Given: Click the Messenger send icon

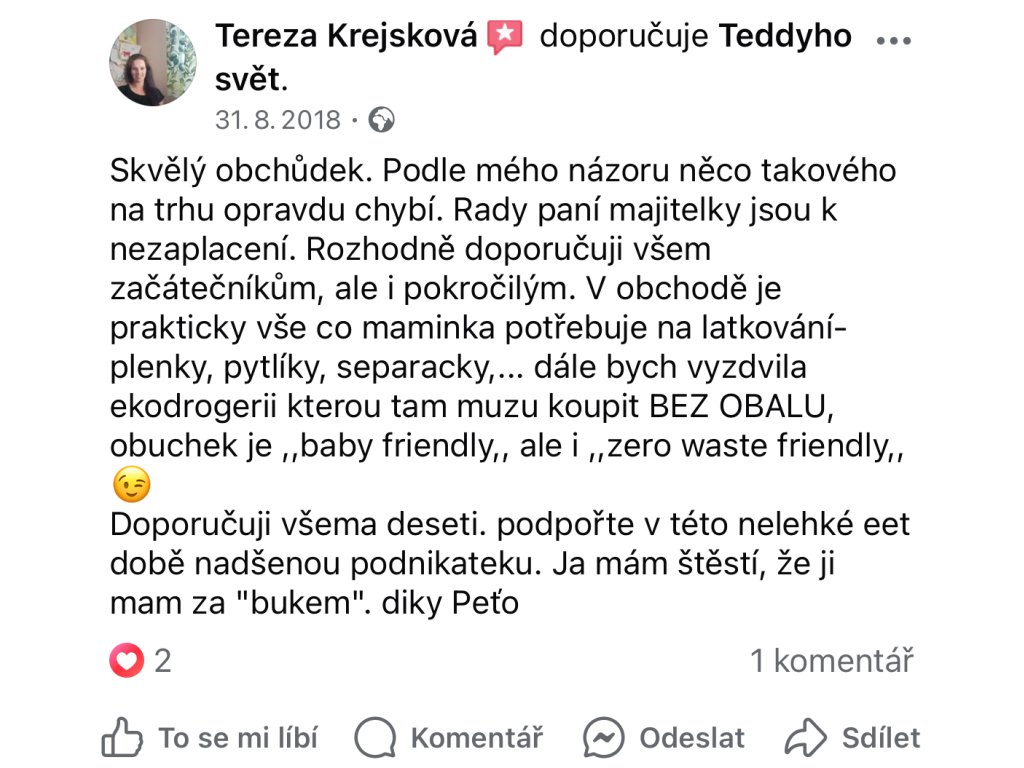Looking at the screenshot, I should (605, 738).
